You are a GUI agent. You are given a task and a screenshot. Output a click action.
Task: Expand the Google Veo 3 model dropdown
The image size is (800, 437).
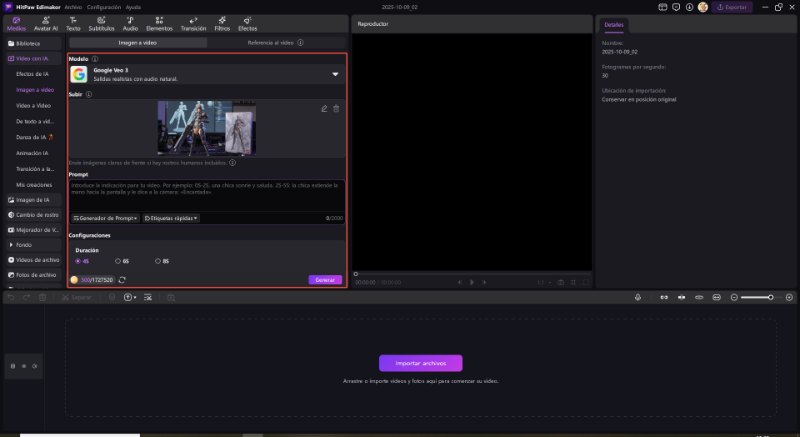[335, 74]
